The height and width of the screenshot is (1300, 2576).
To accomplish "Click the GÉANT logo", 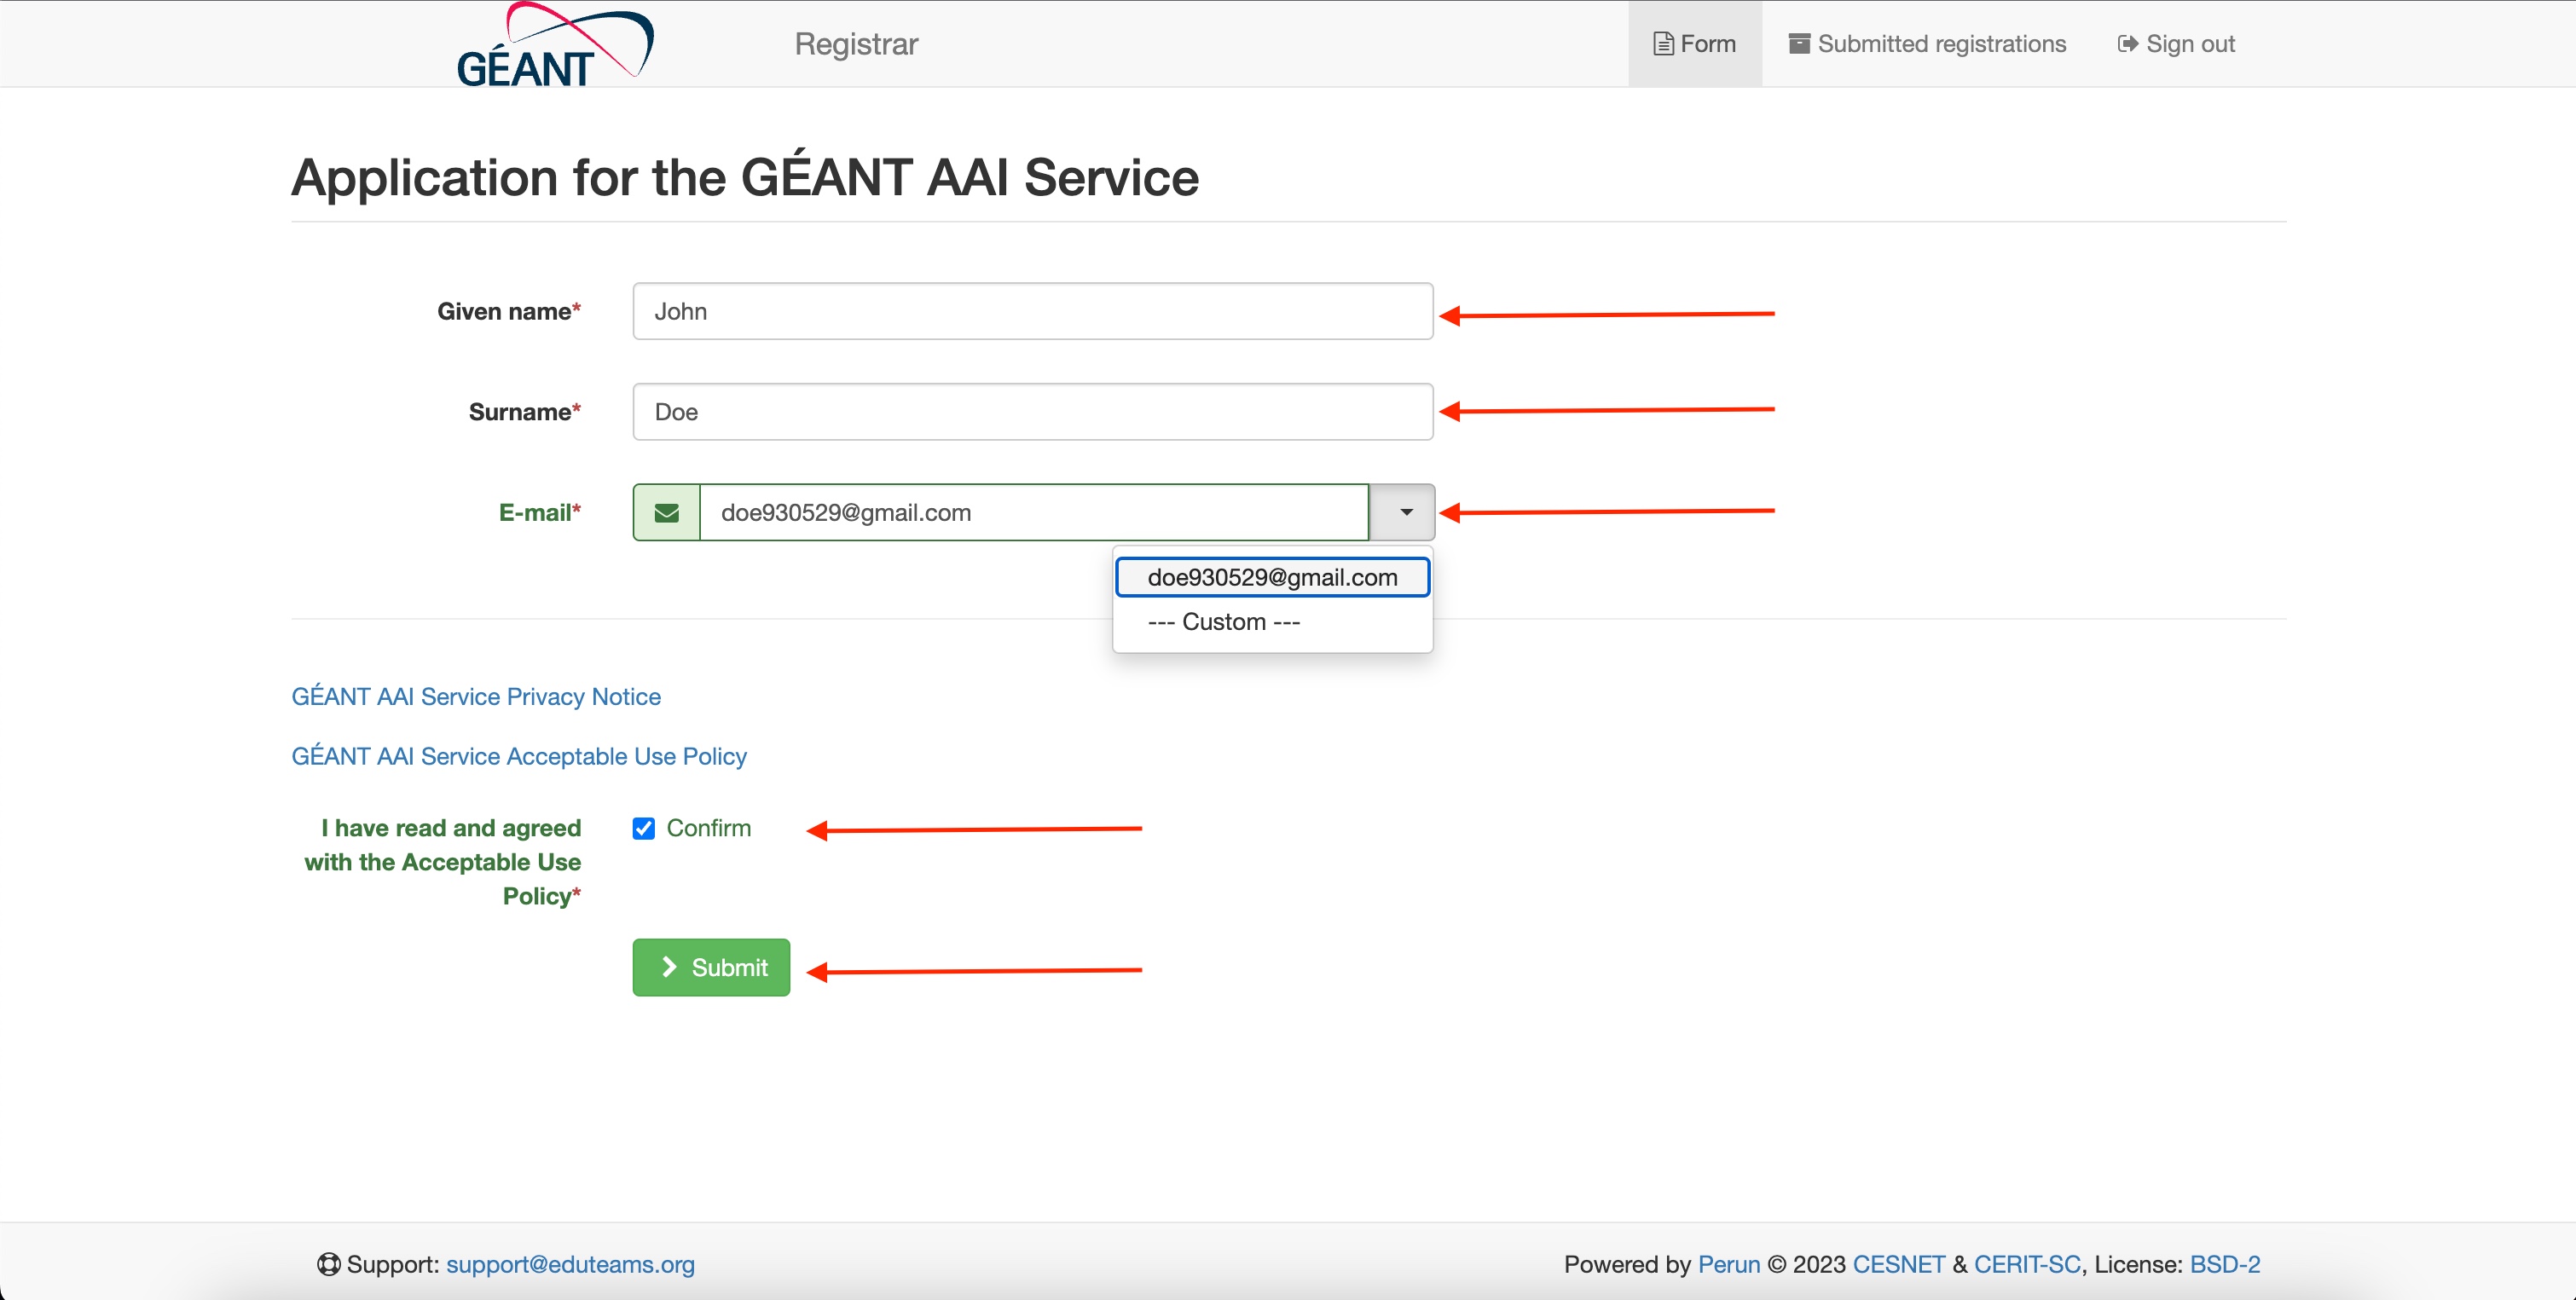I will 555,45.
